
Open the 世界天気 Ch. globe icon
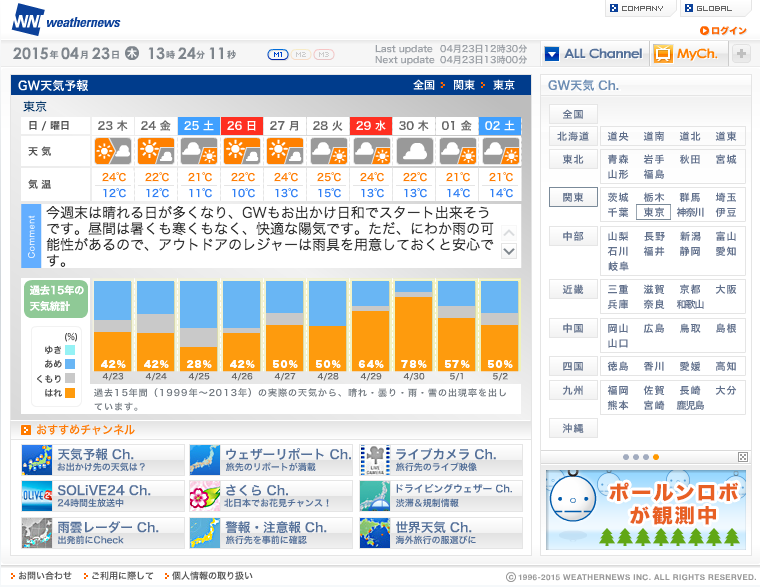pyautogui.click(x=375, y=533)
